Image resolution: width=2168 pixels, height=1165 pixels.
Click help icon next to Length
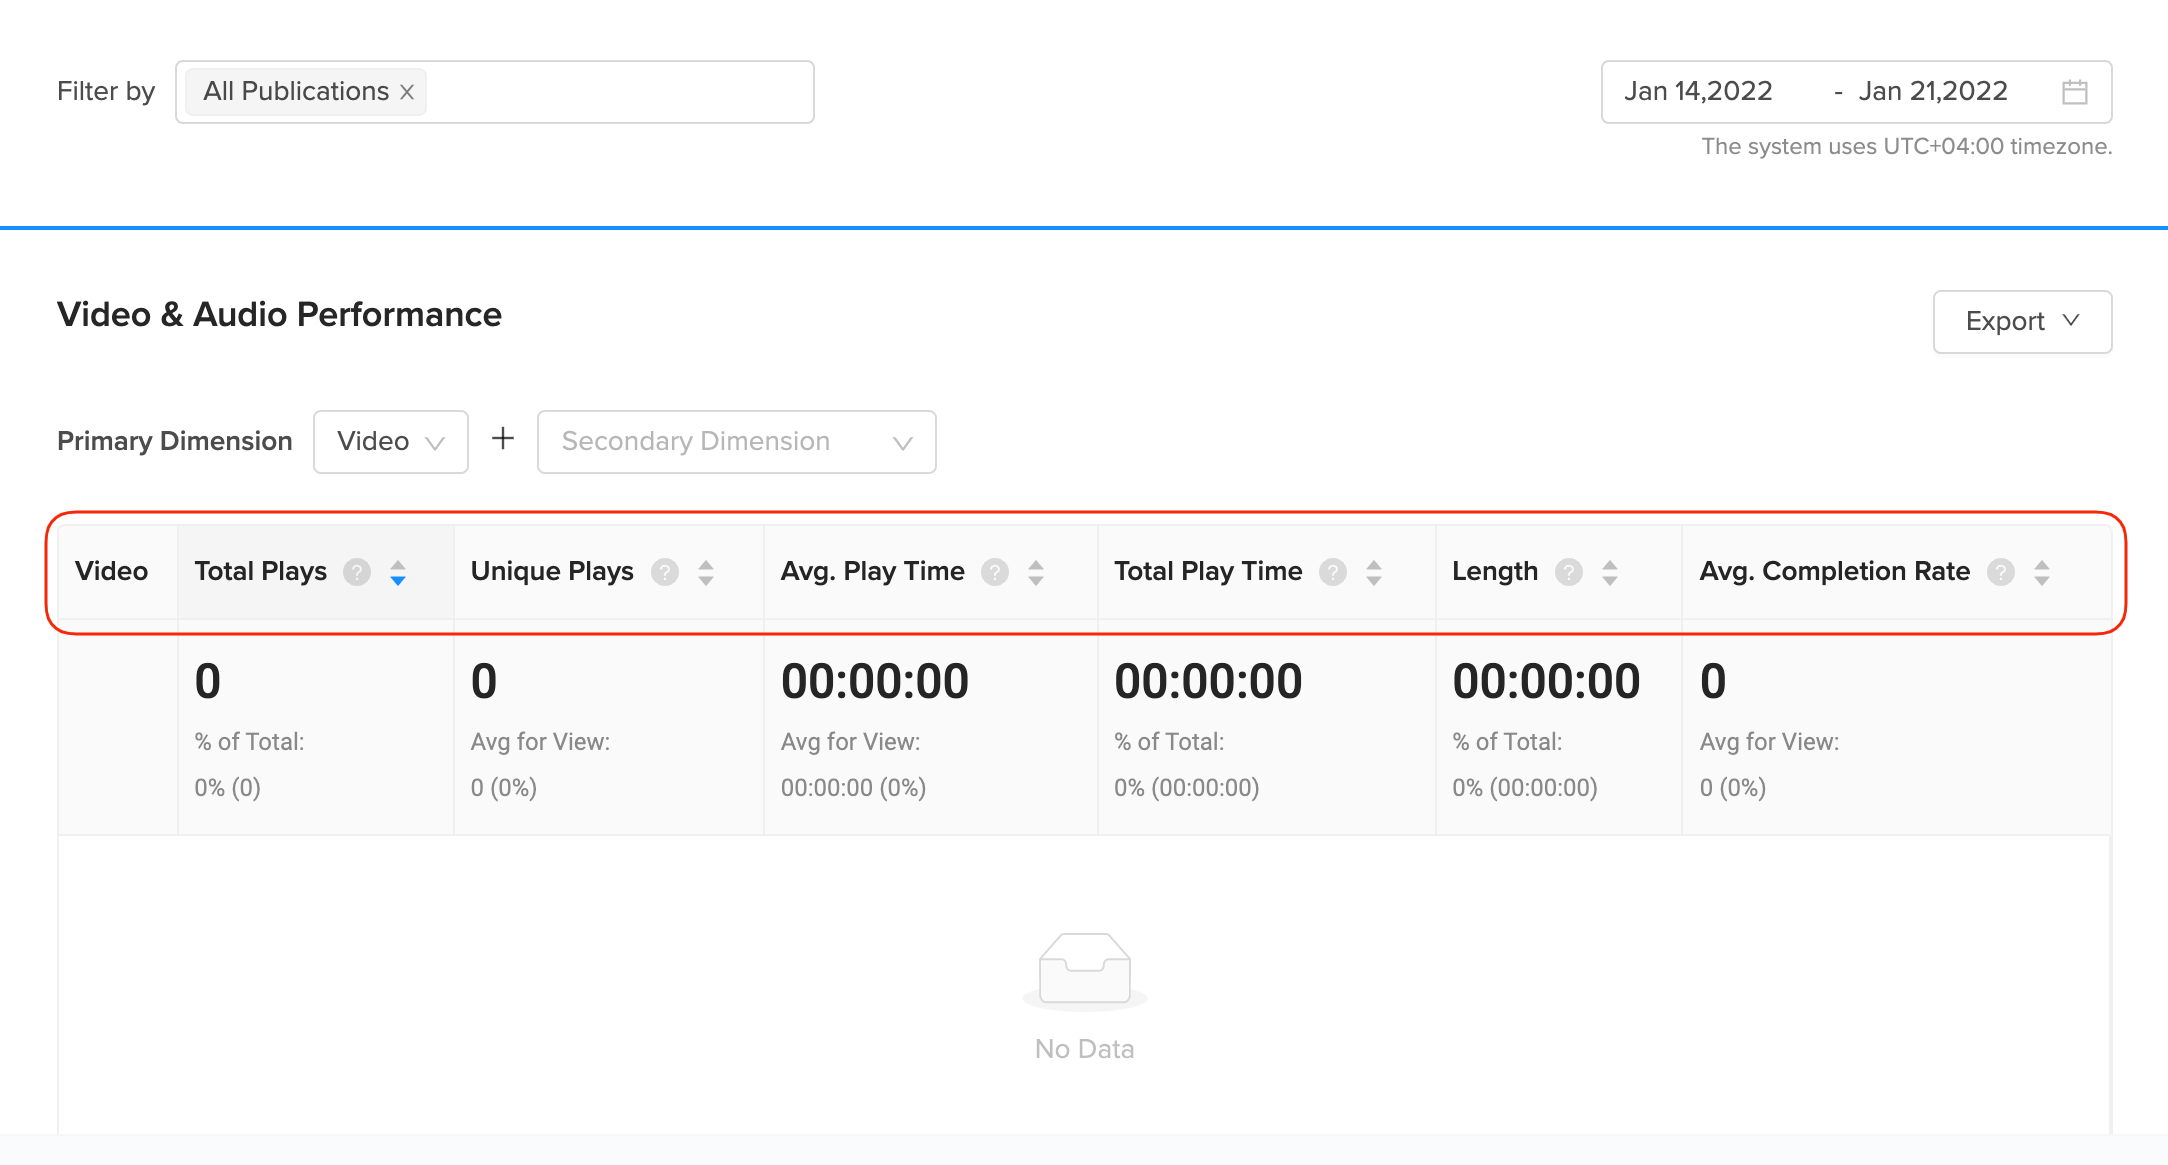(1569, 572)
